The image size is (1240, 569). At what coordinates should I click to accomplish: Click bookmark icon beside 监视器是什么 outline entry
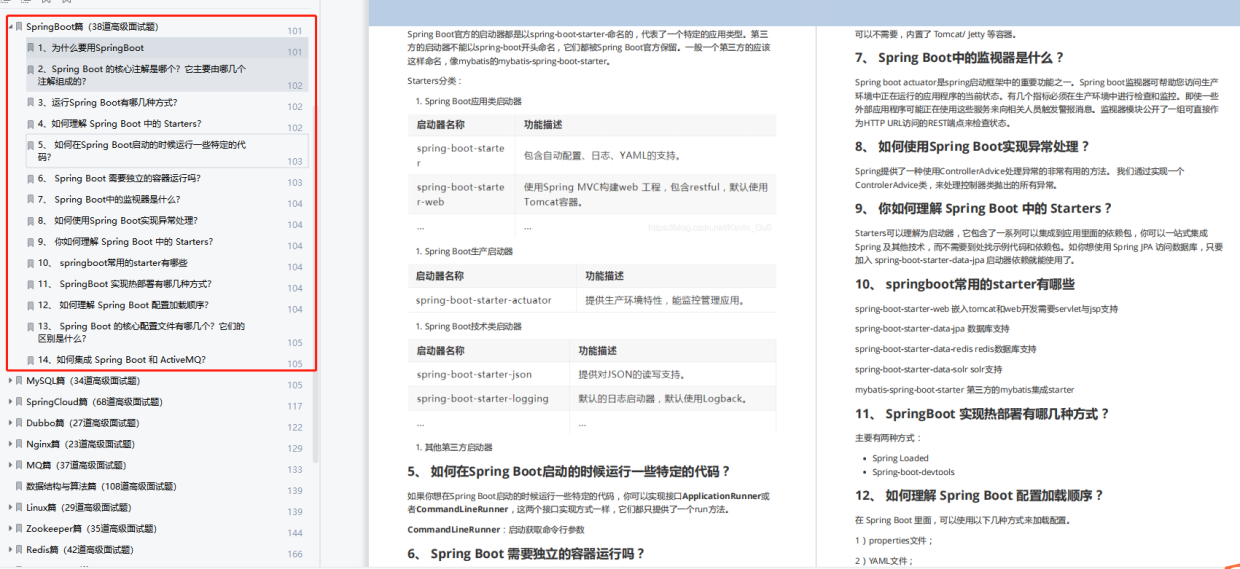tap(30, 200)
